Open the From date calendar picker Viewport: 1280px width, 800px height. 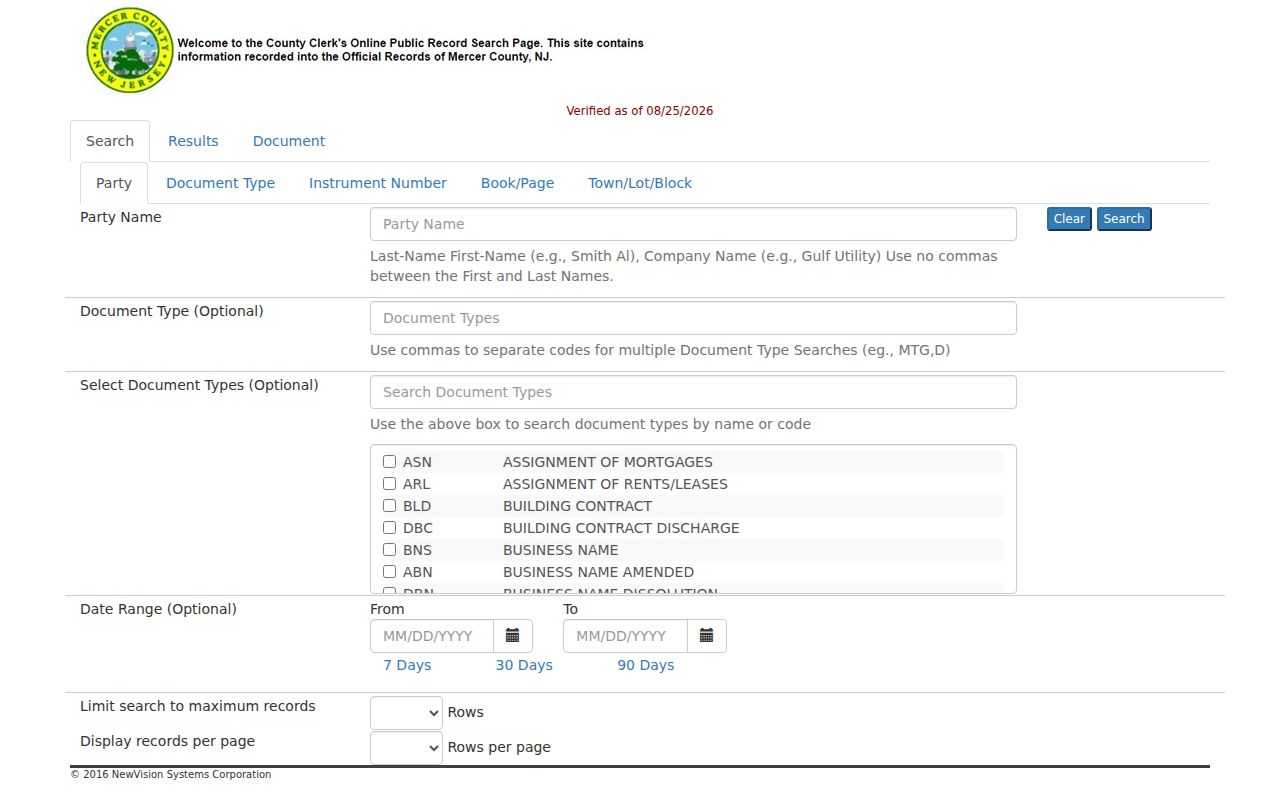point(513,636)
